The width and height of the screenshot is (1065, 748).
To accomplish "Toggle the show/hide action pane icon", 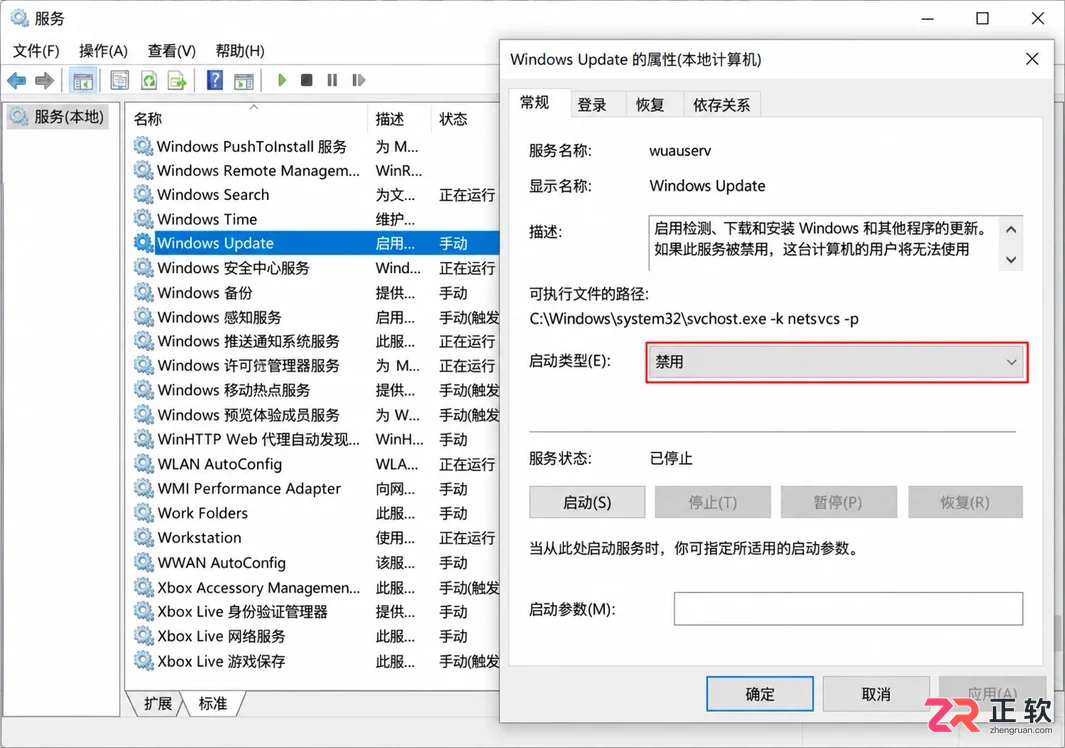I will [244, 81].
